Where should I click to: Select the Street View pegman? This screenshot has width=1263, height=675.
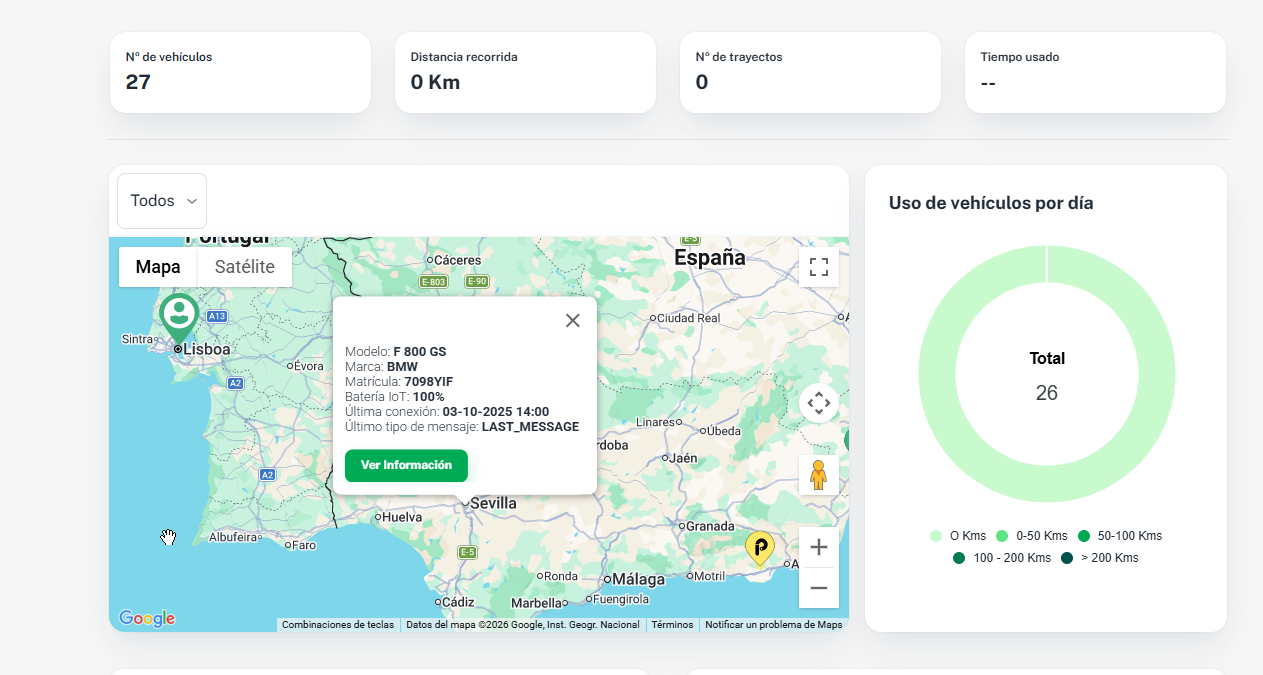click(x=819, y=475)
